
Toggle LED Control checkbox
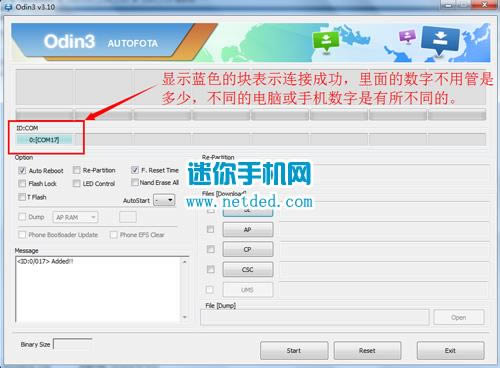coord(77,184)
